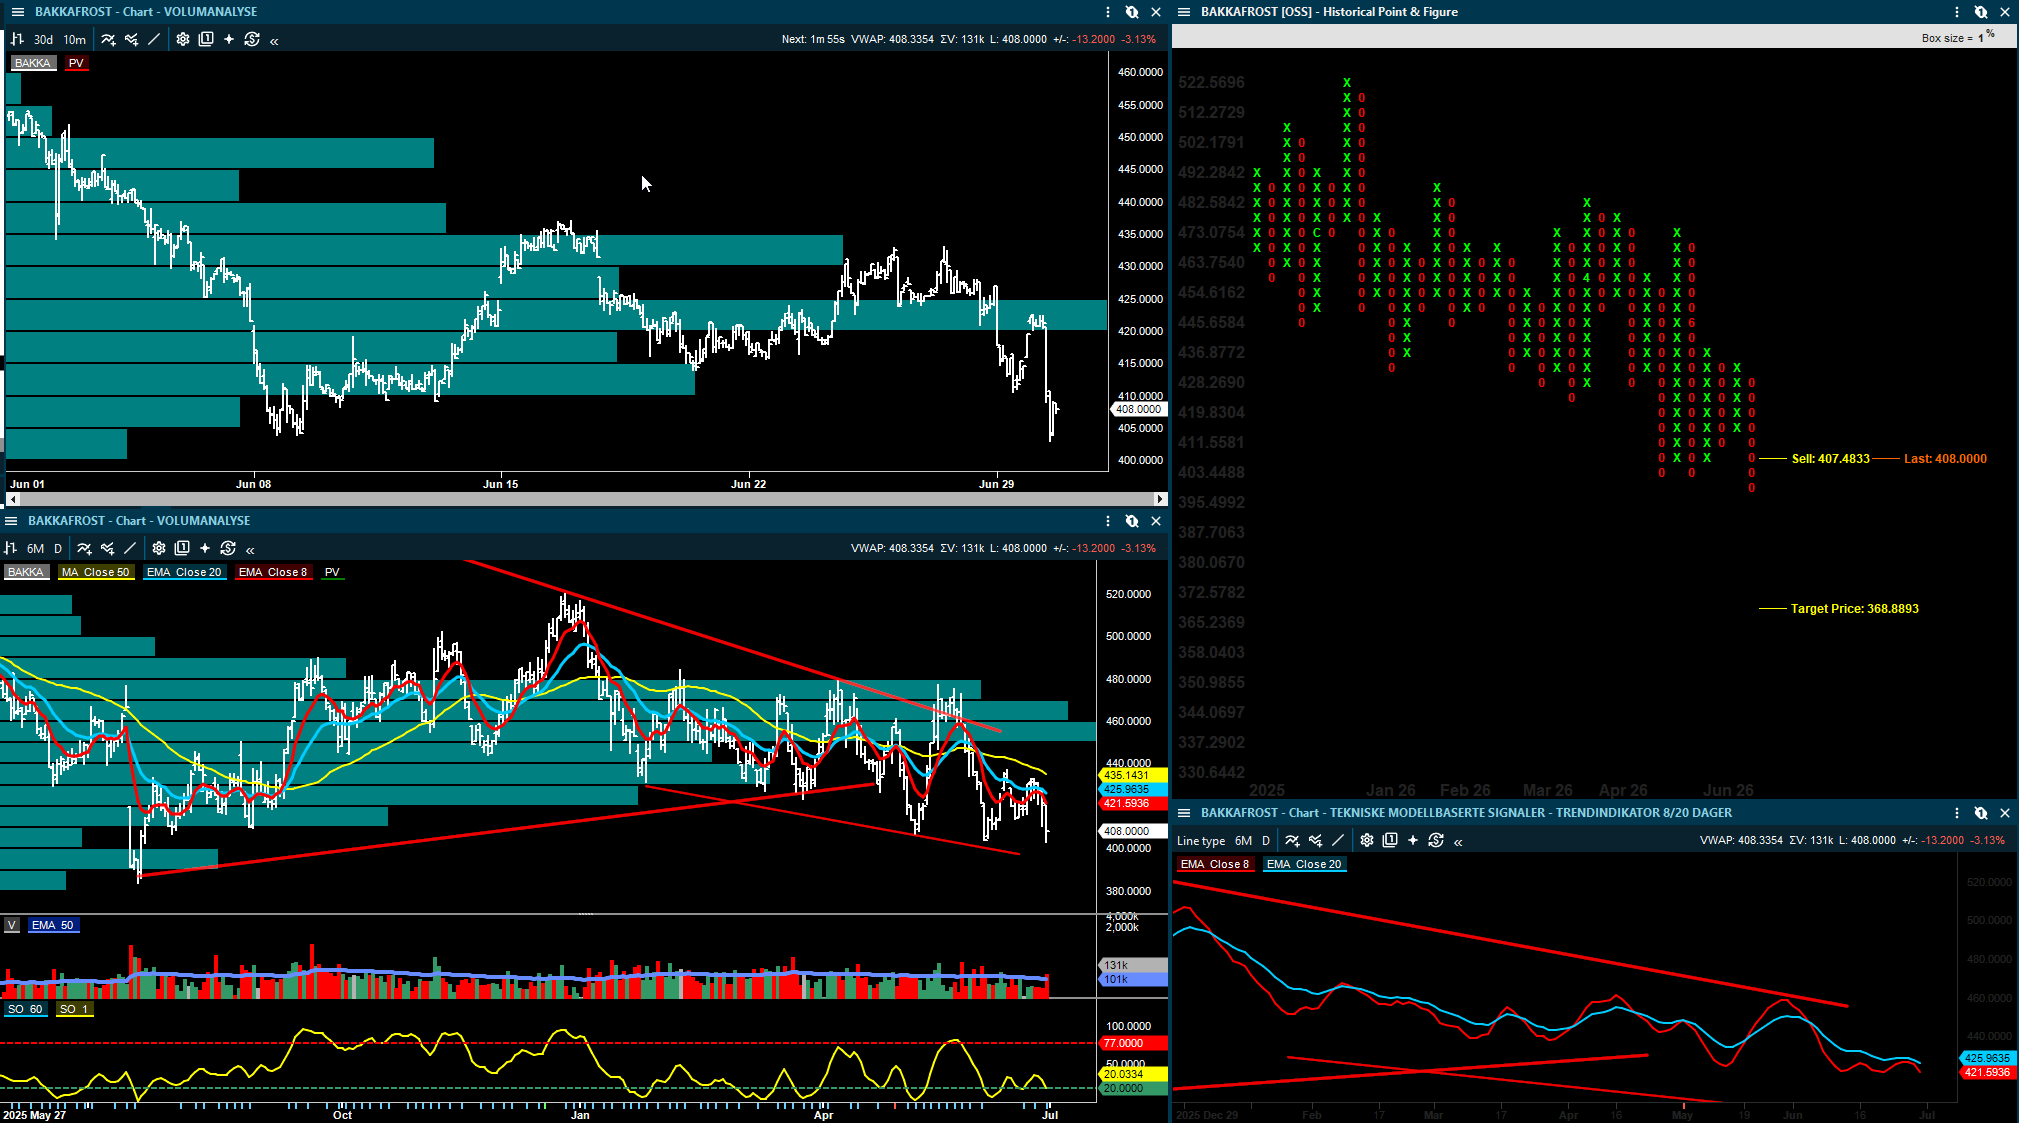
Task: Click symbol link search icon in top chart
Action: pyautogui.click(x=1132, y=12)
